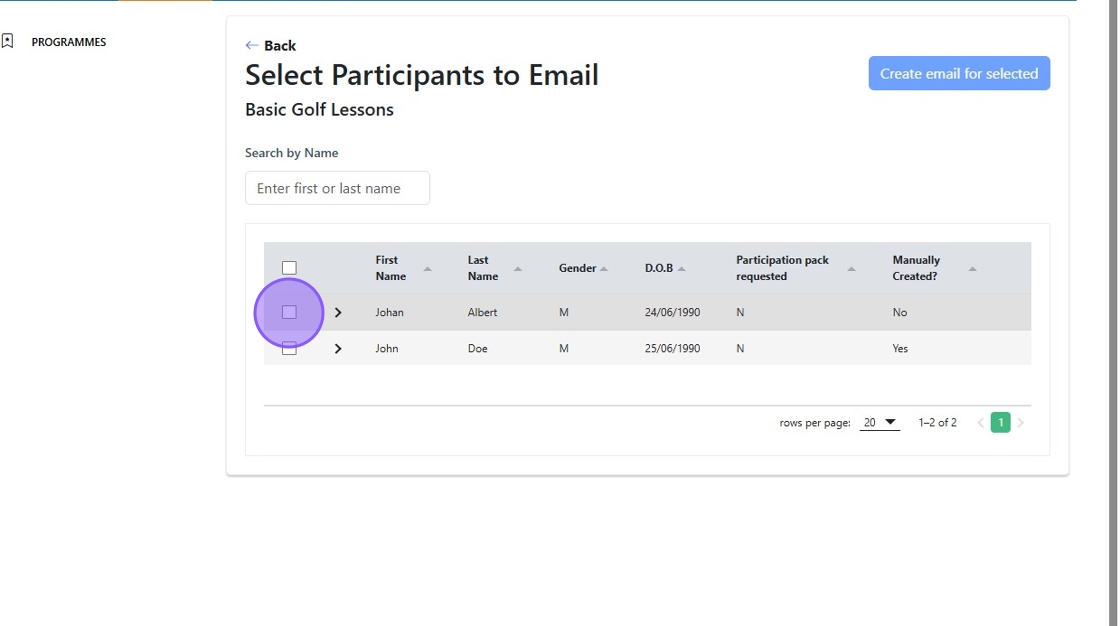The width and height of the screenshot is (1120, 626).
Task: Go back via the Back link
Action: click(280, 46)
